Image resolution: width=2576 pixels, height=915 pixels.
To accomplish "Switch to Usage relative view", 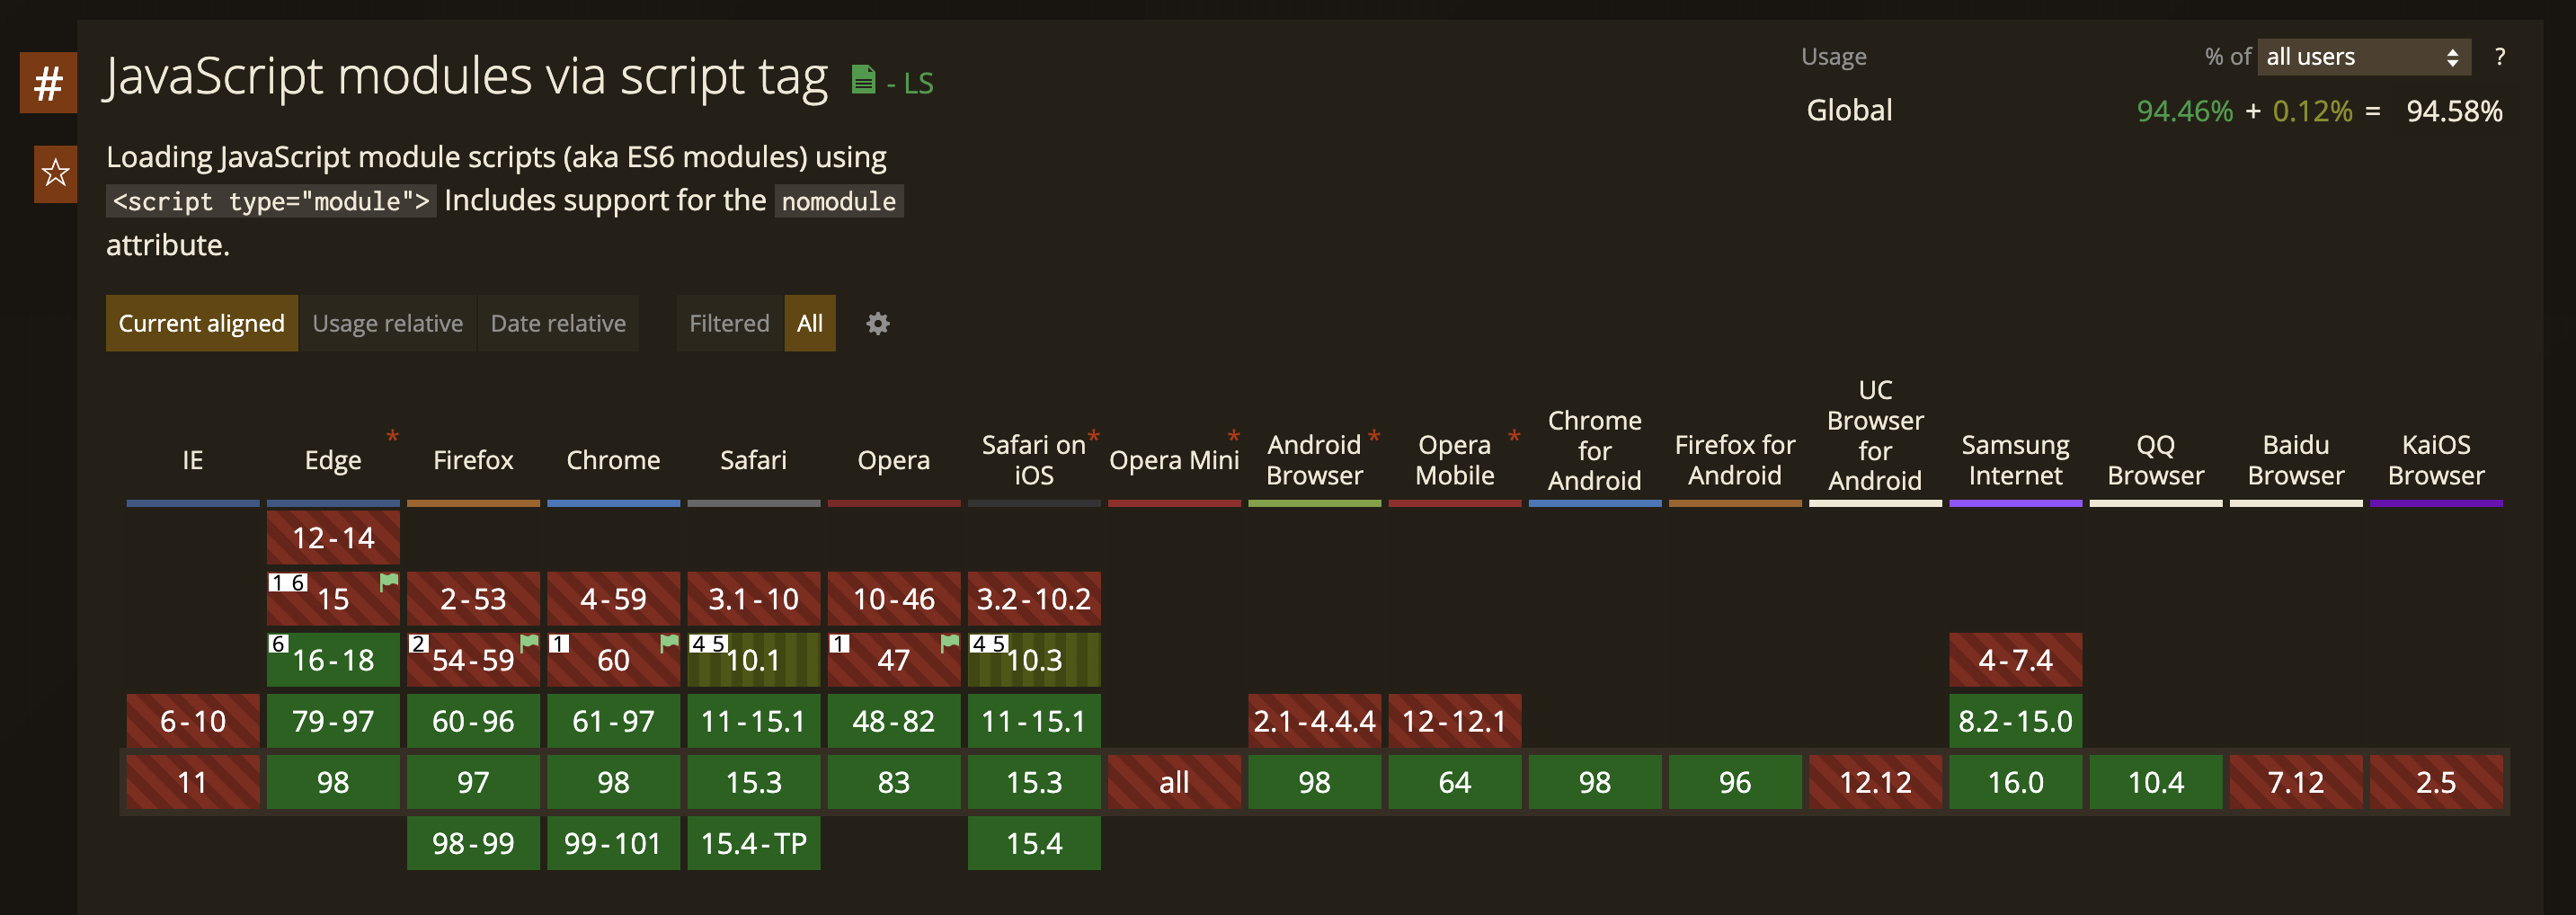I will [388, 323].
